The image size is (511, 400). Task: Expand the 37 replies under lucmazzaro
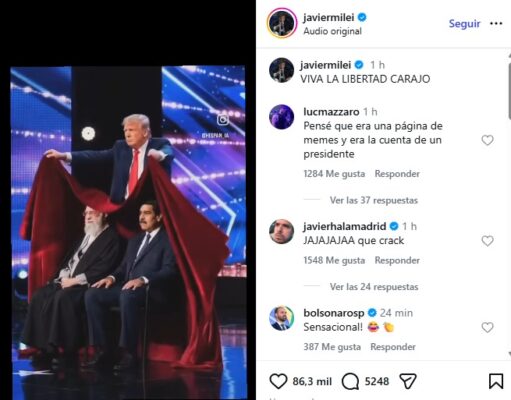tap(374, 200)
